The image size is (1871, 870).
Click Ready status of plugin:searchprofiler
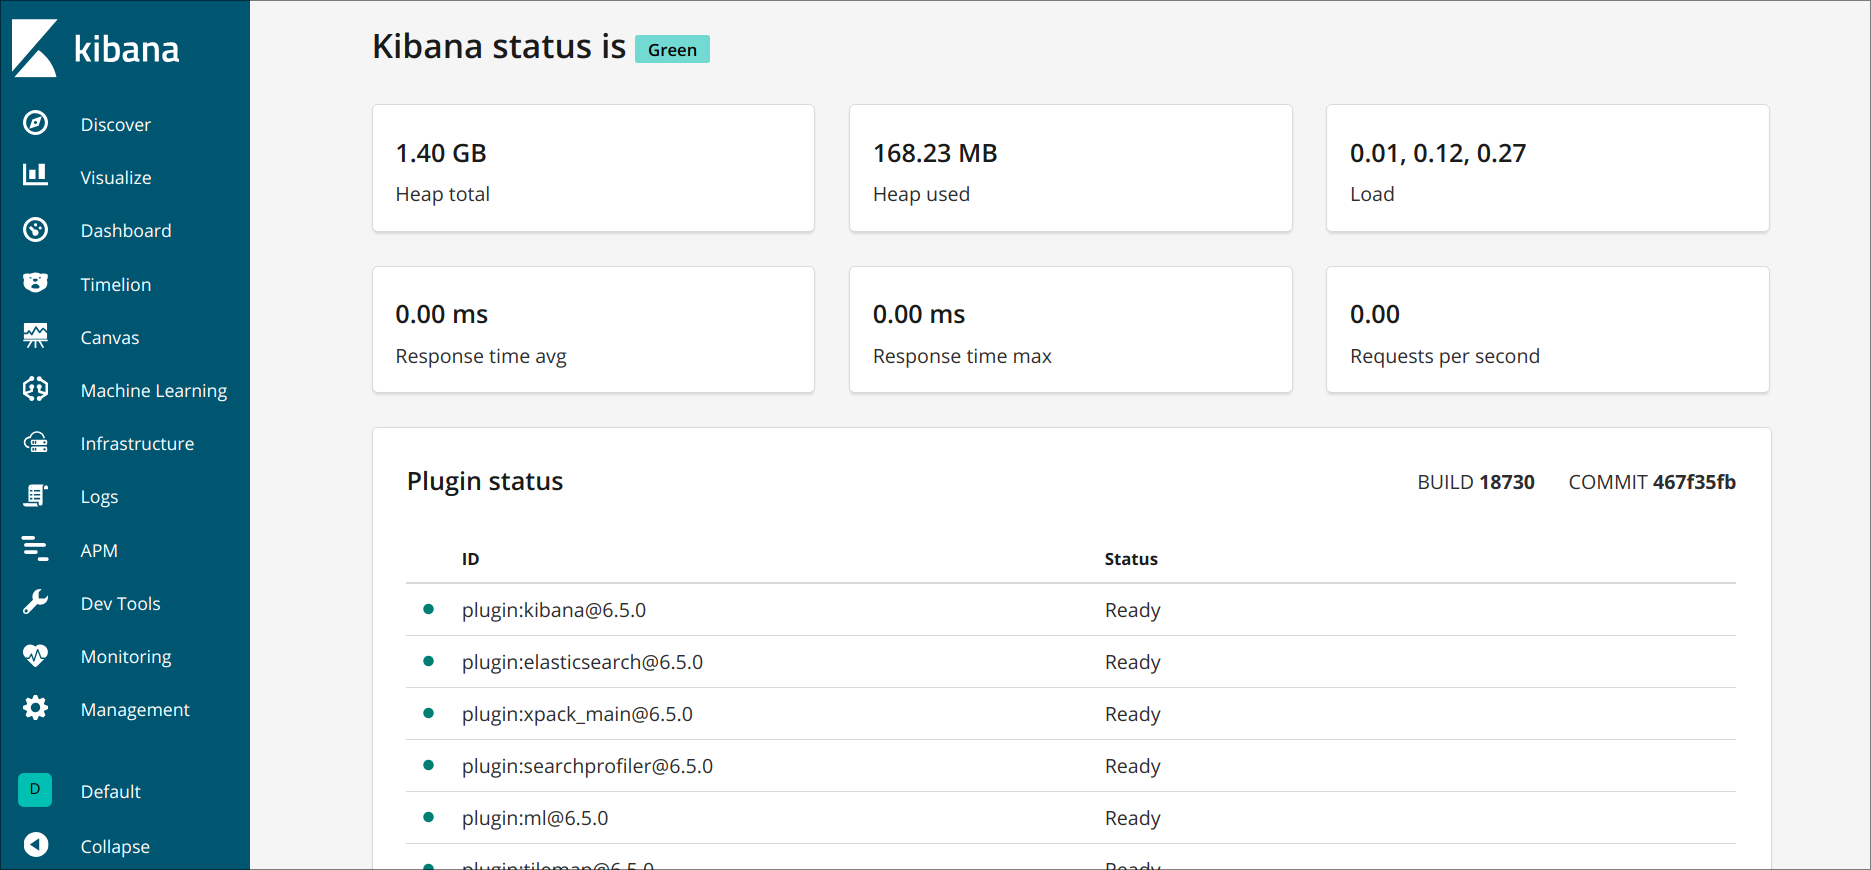[1133, 766]
